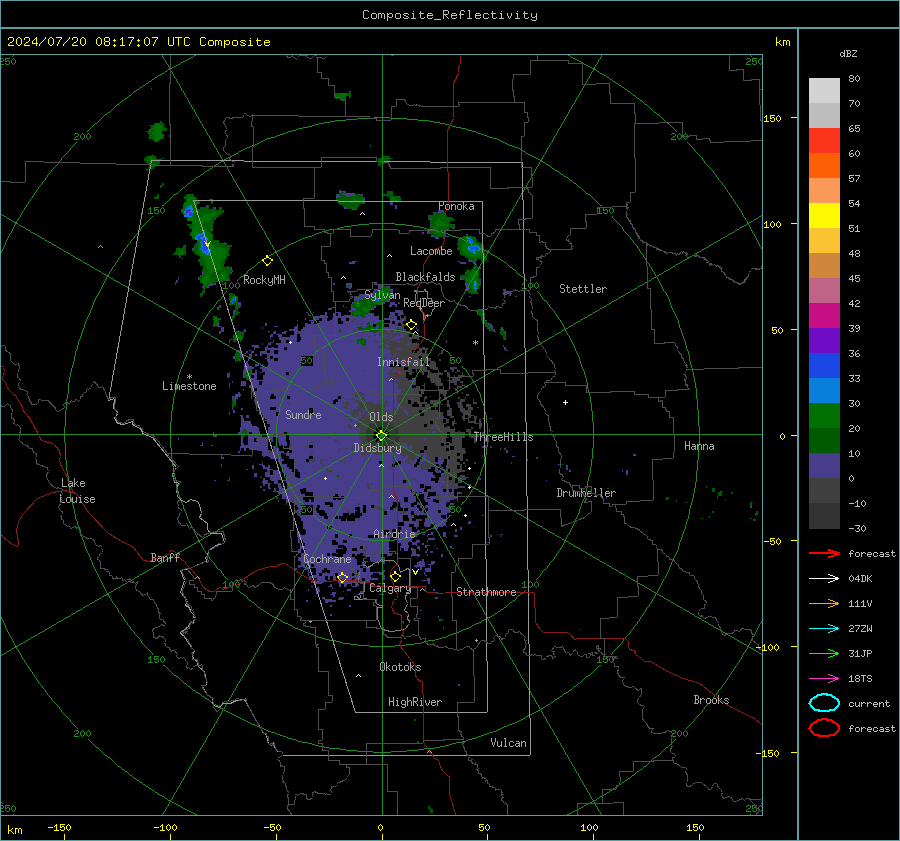
Task: Click the Sylvan map label
Action: (383, 295)
